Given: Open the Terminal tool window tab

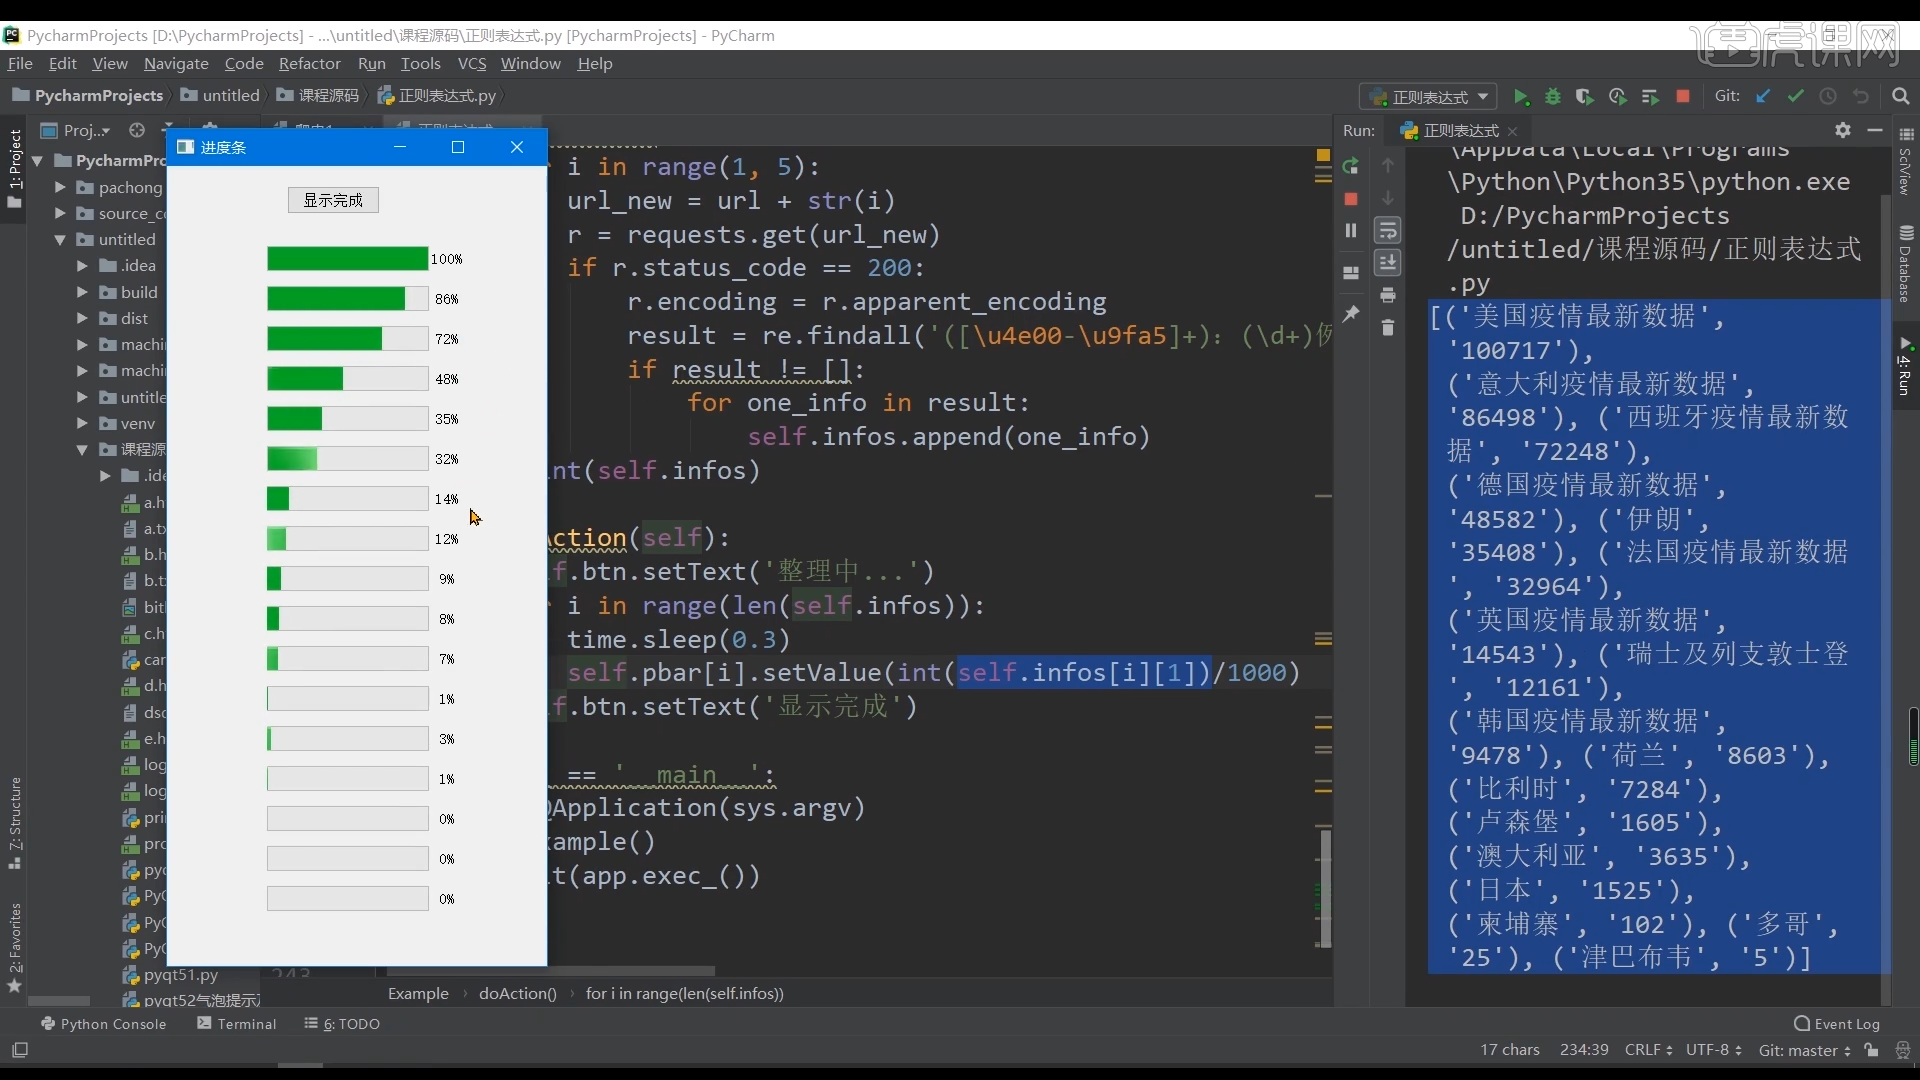Looking at the screenshot, I should 237,1024.
